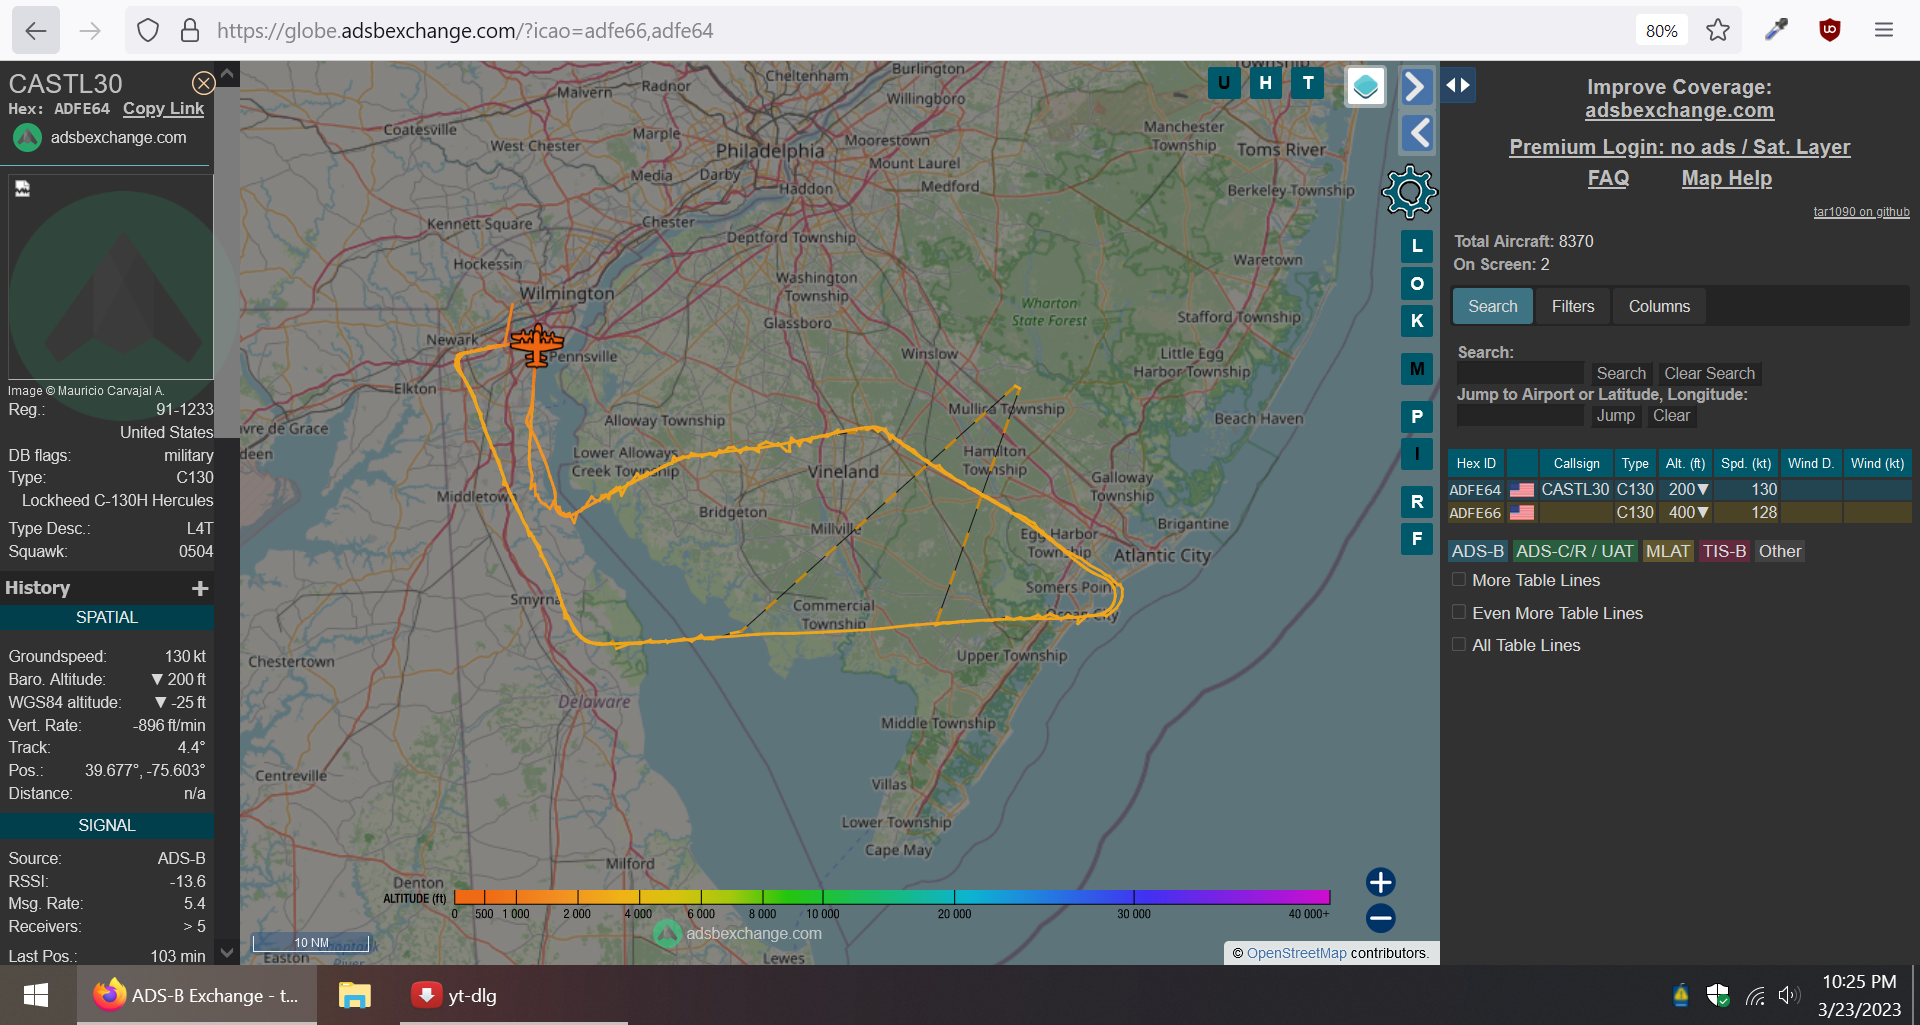
Task: Toggle the MLAT source legend
Action: tap(1668, 551)
